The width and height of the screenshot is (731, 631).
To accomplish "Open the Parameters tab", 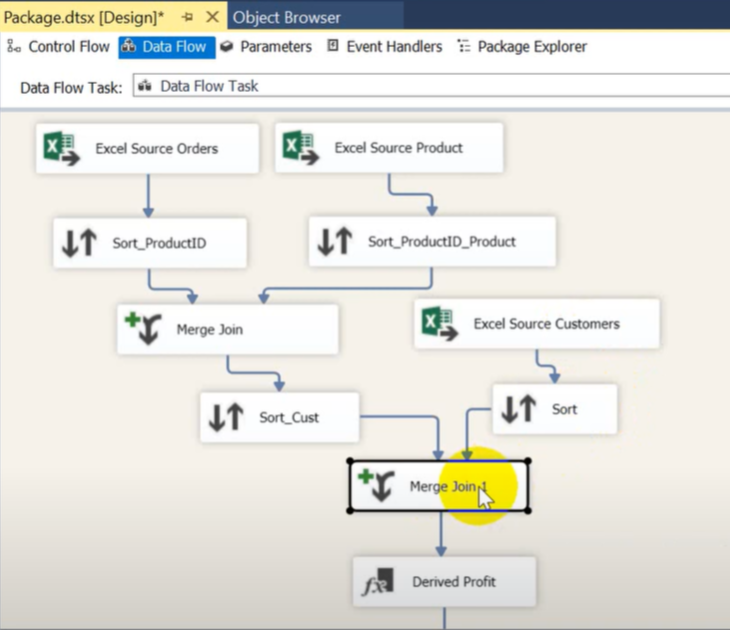I will [266, 47].
